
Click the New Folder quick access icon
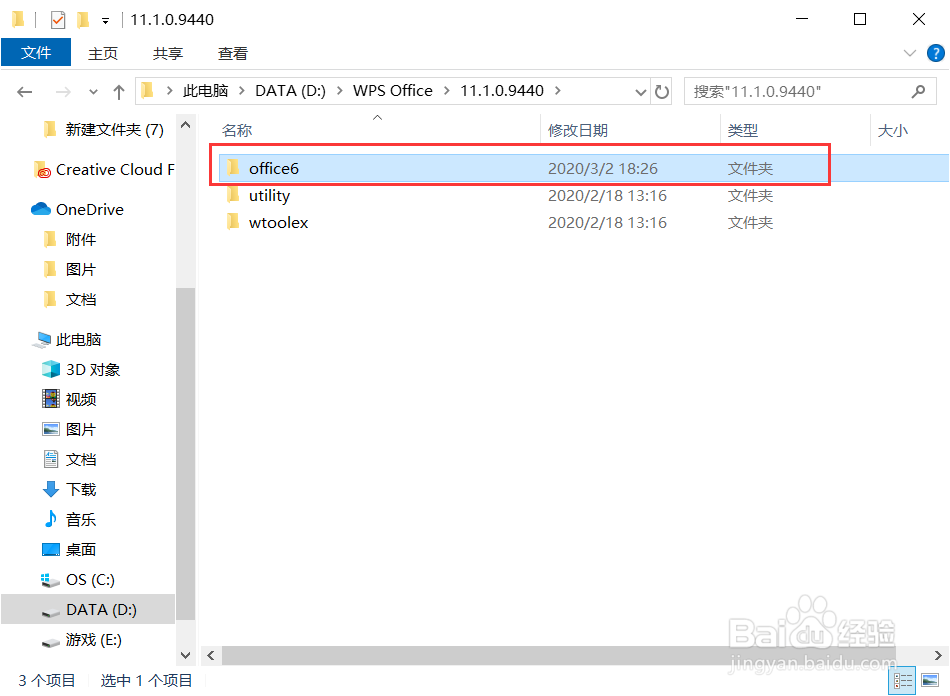83,20
